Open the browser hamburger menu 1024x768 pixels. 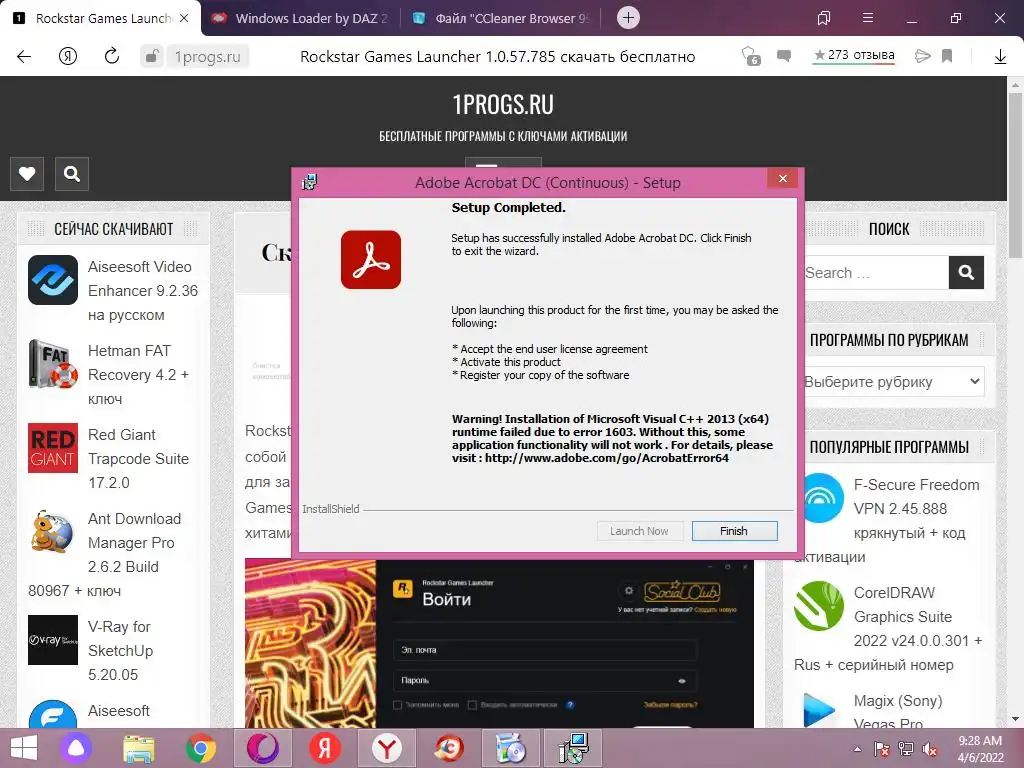click(x=868, y=18)
